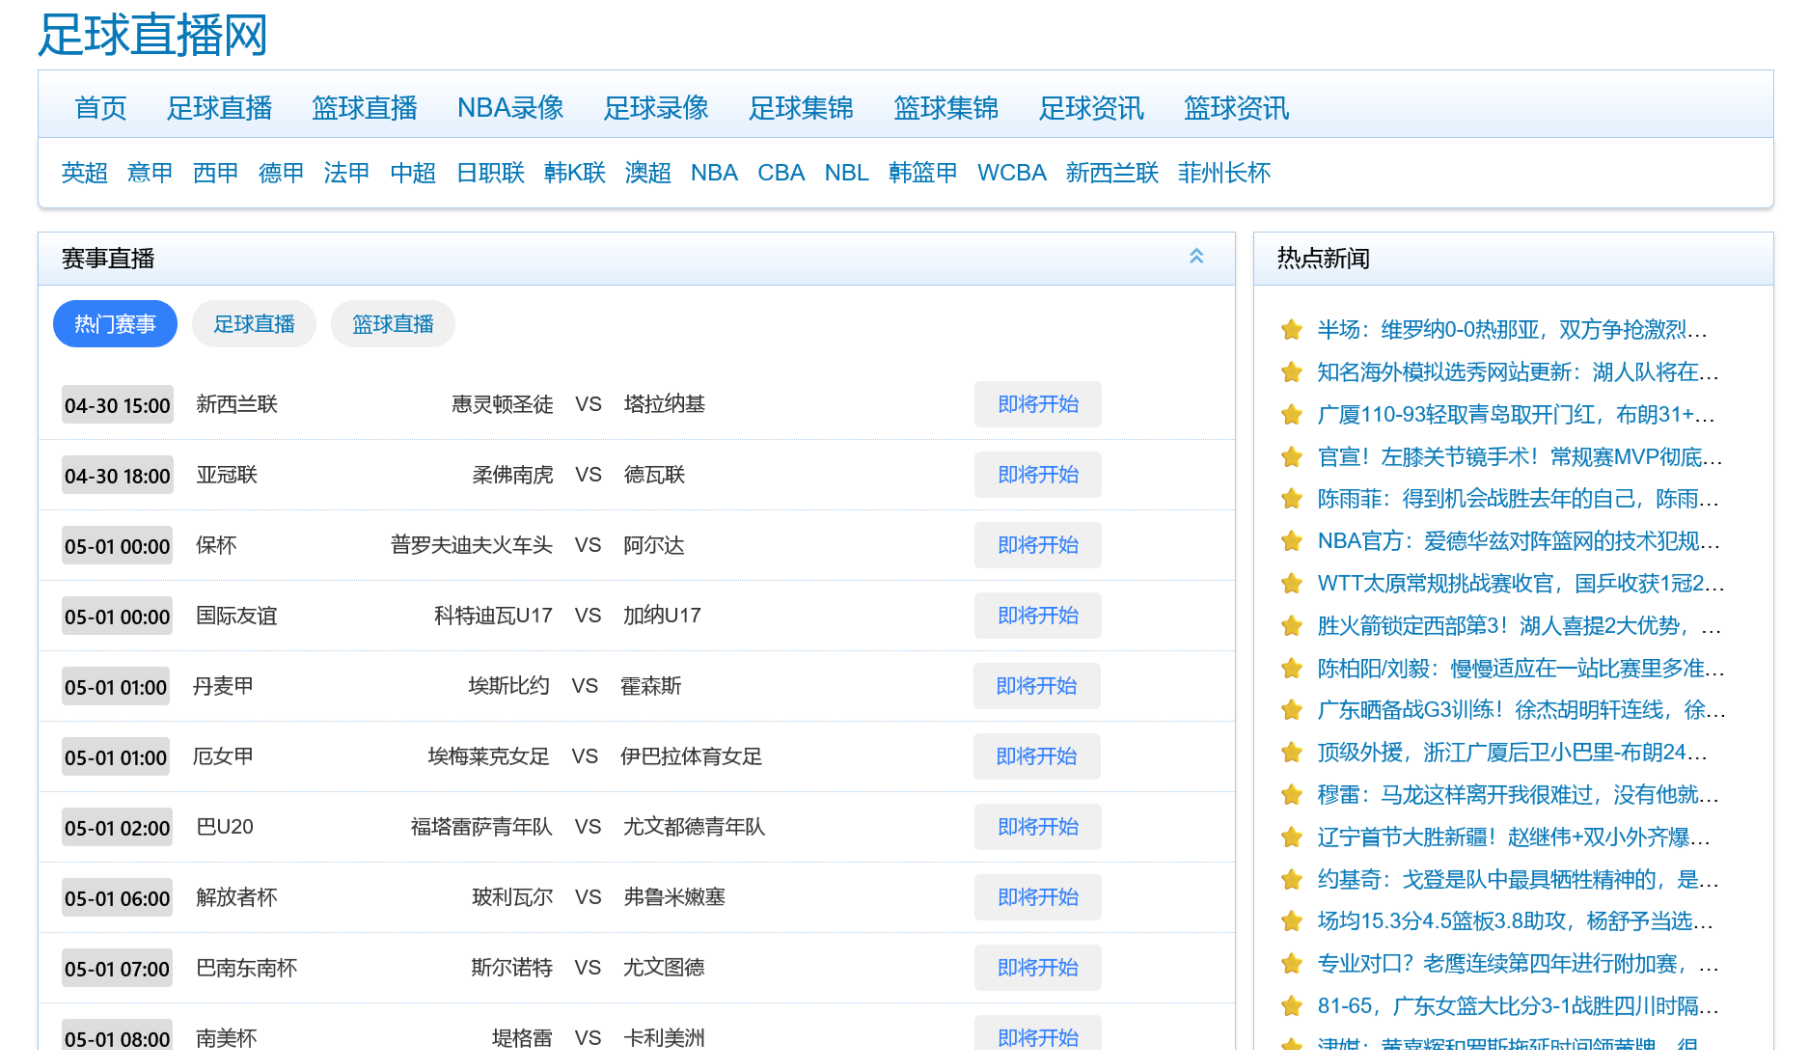Screen dimensions: 1808x1050
Task: Select the 新西兰联 link in the league bar
Action: tap(1112, 173)
